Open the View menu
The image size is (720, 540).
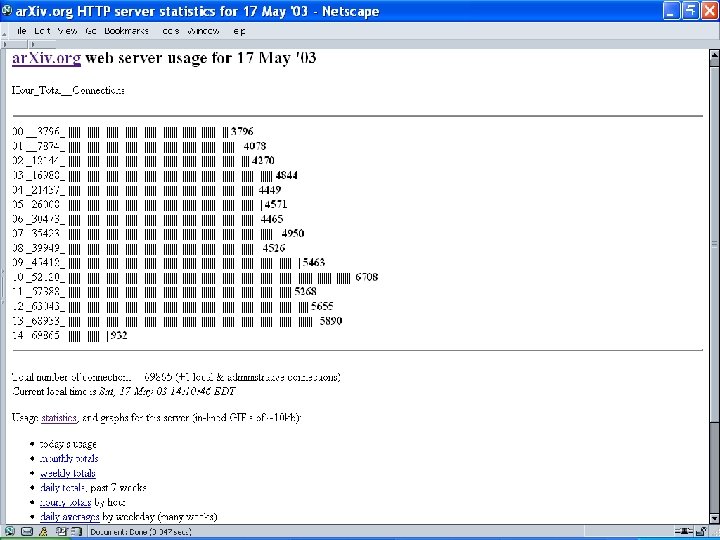pyautogui.click(x=68, y=31)
